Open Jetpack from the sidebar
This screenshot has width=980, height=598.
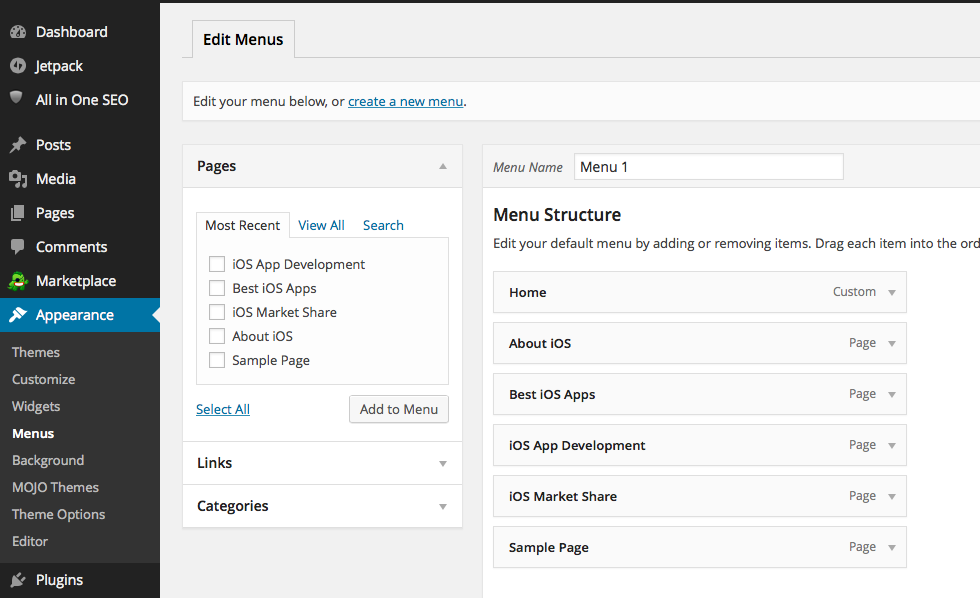tap(18, 65)
